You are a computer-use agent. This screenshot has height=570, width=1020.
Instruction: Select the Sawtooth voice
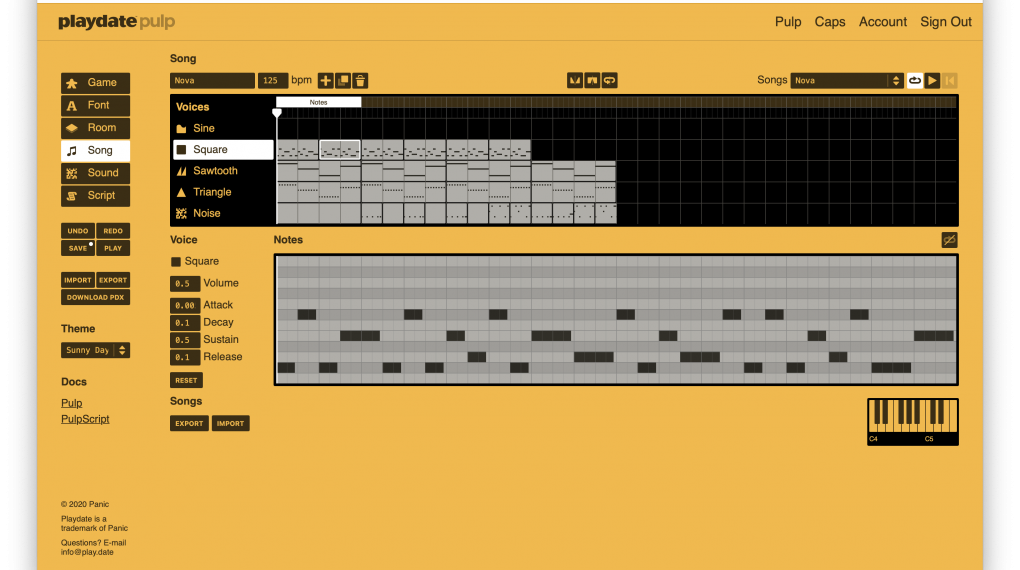coord(215,171)
